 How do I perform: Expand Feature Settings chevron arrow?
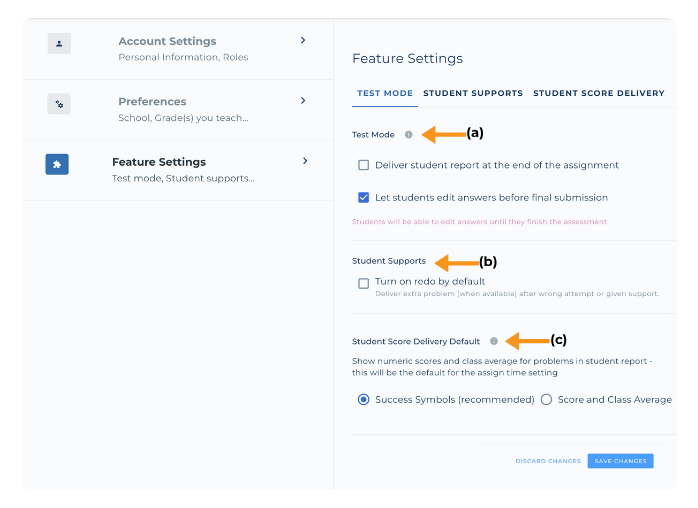[305, 161]
